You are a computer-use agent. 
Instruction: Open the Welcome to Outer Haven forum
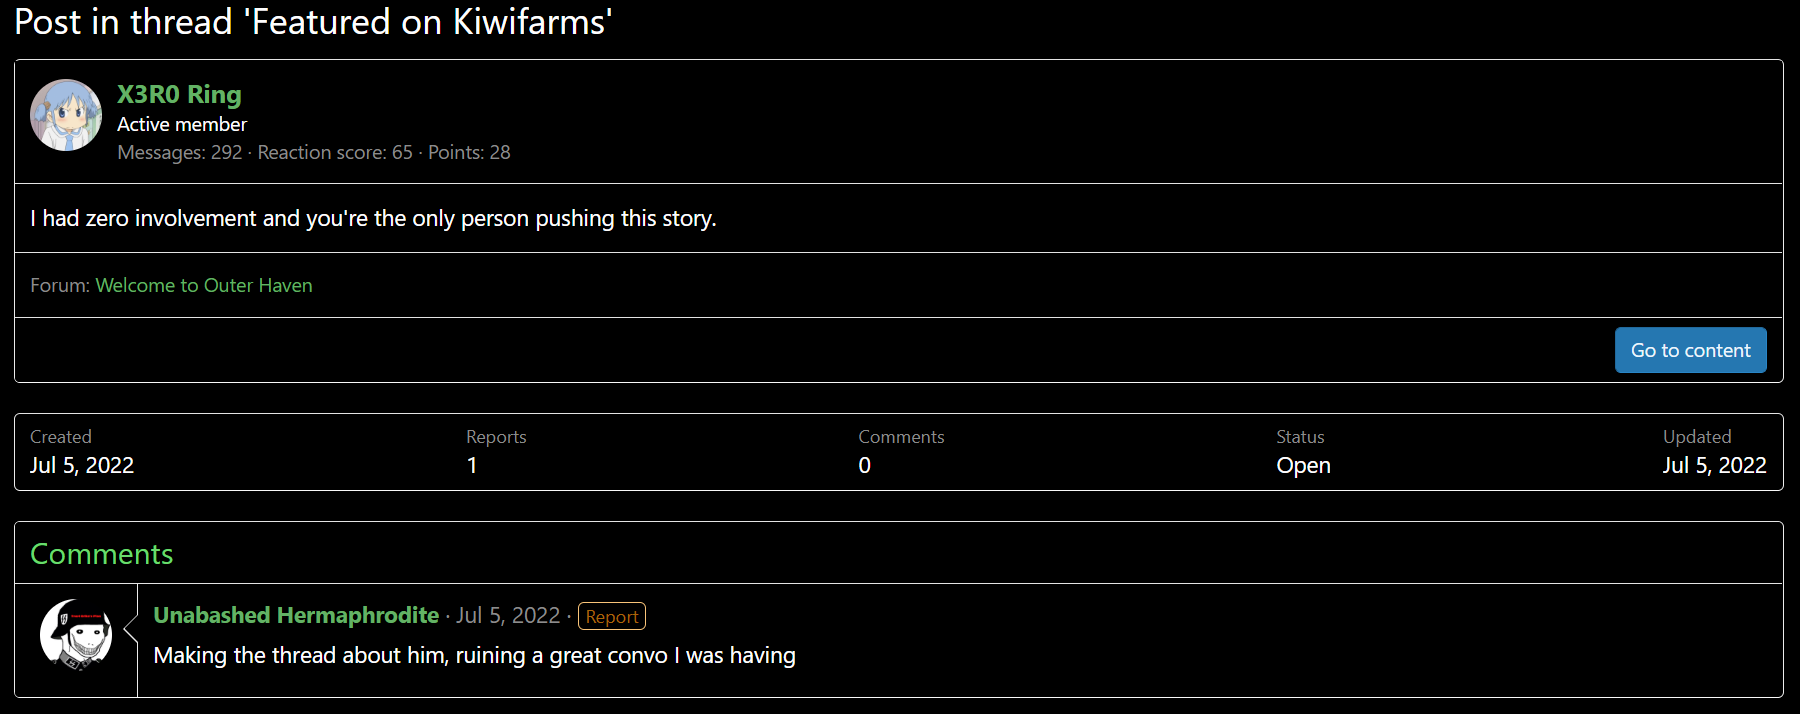(x=204, y=285)
